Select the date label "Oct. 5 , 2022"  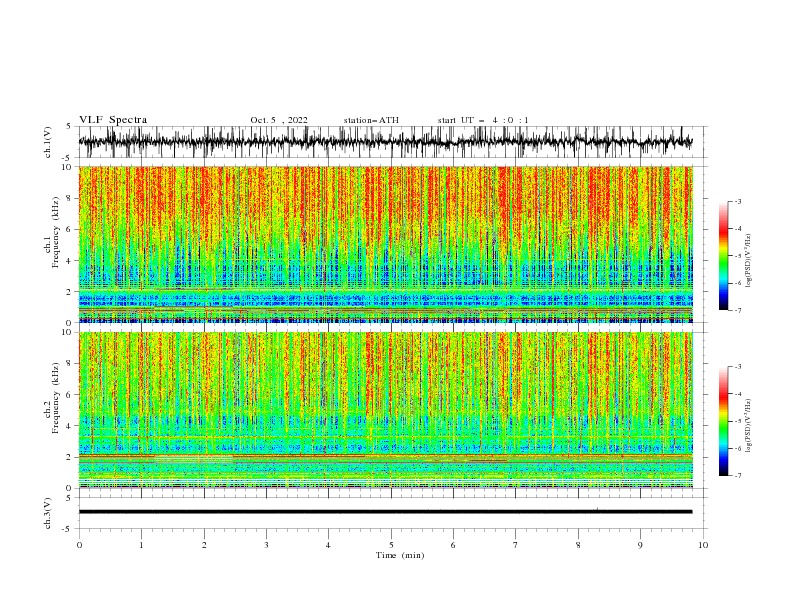[279, 120]
